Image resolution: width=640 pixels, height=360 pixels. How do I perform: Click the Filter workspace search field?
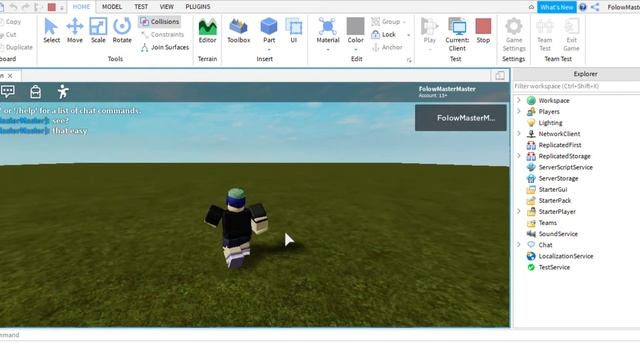coord(576,86)
